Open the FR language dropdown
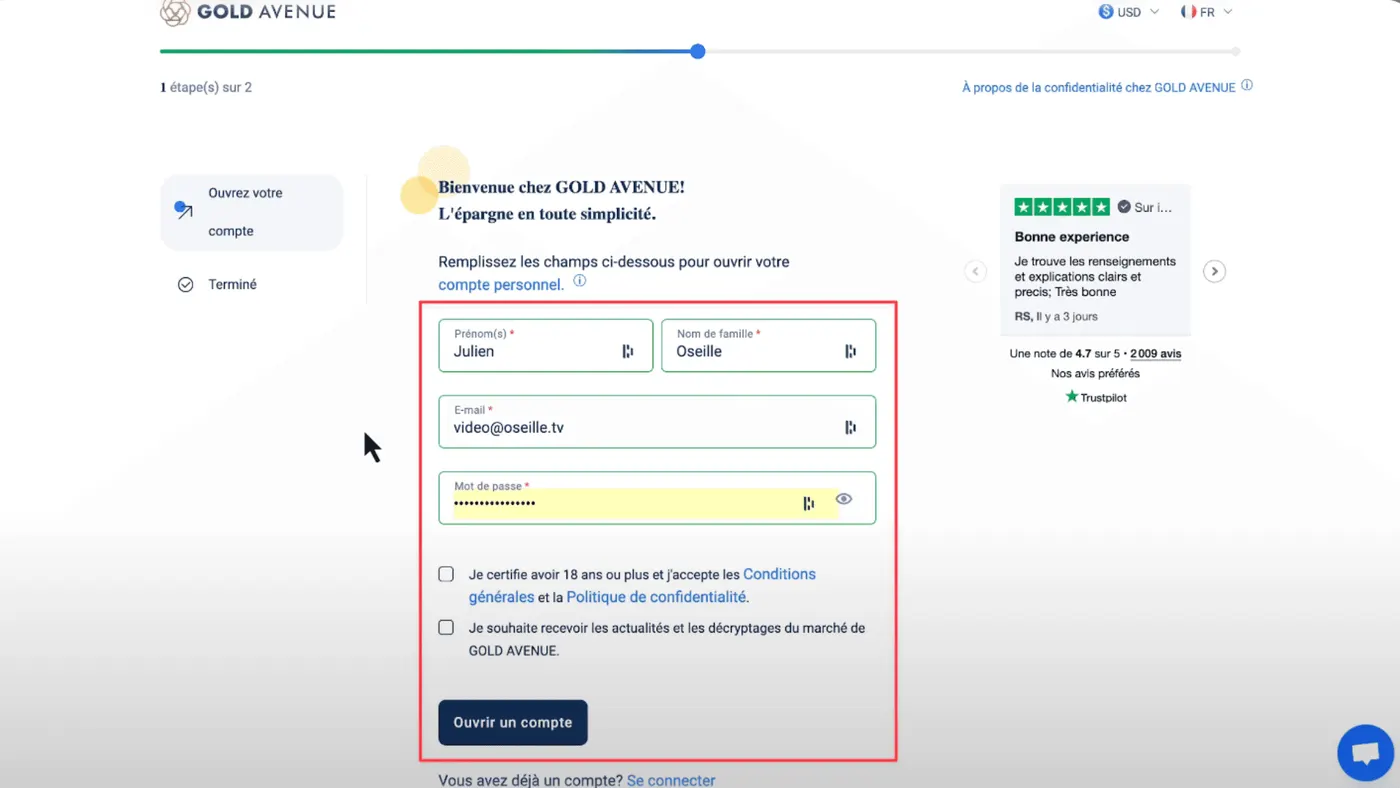The image size is (1400, 788). tap(1207, 12)
